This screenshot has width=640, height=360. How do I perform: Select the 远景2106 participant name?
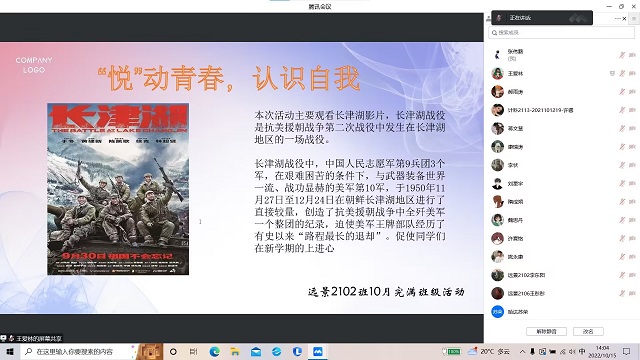pyautogui.click(x=526, y=293)
